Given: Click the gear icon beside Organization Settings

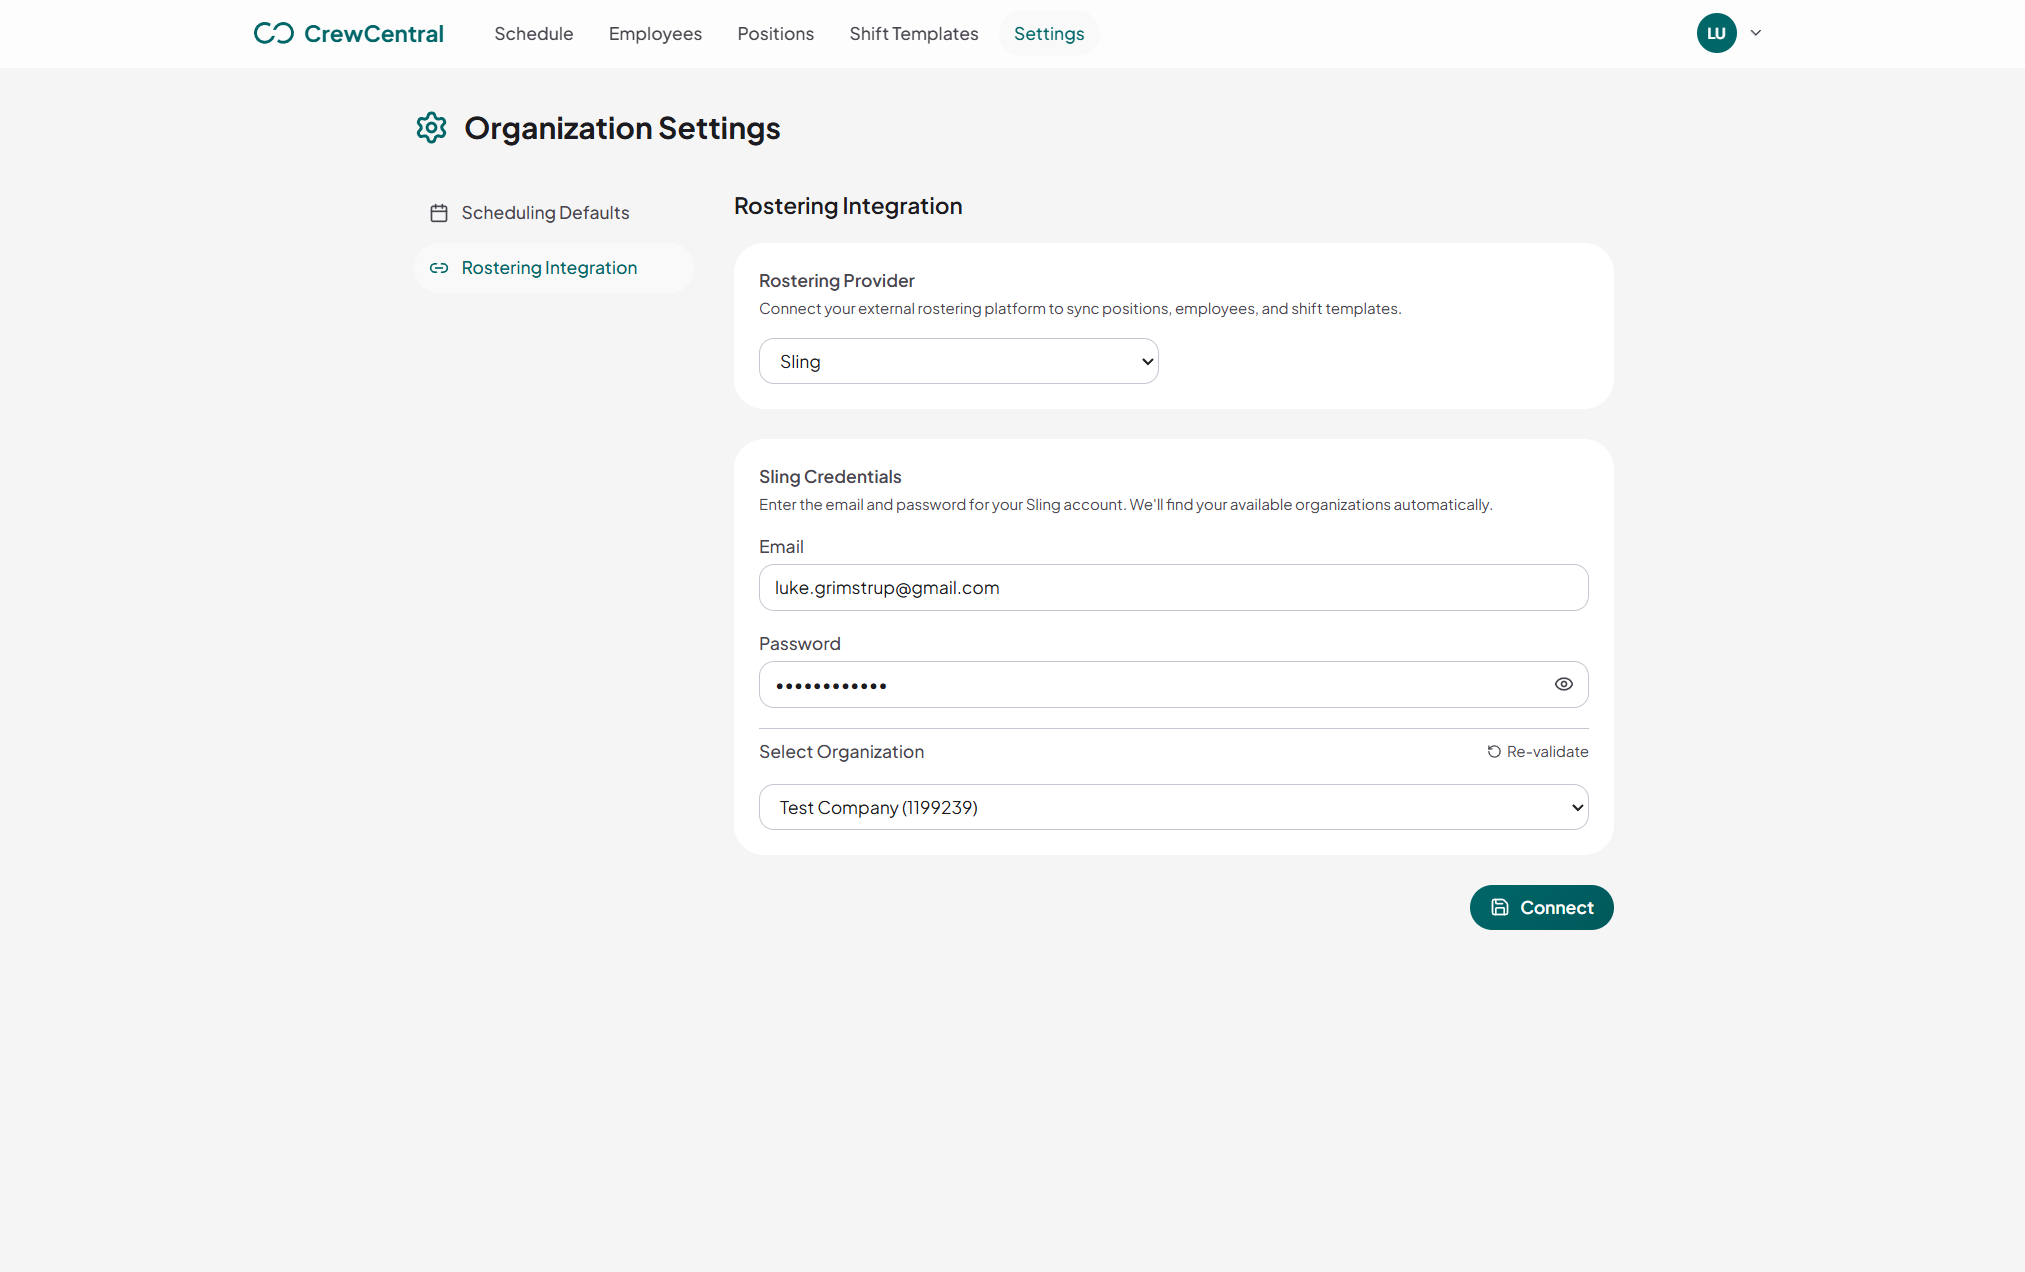Looking at the screenshot, I should click(x=431, y=128).
